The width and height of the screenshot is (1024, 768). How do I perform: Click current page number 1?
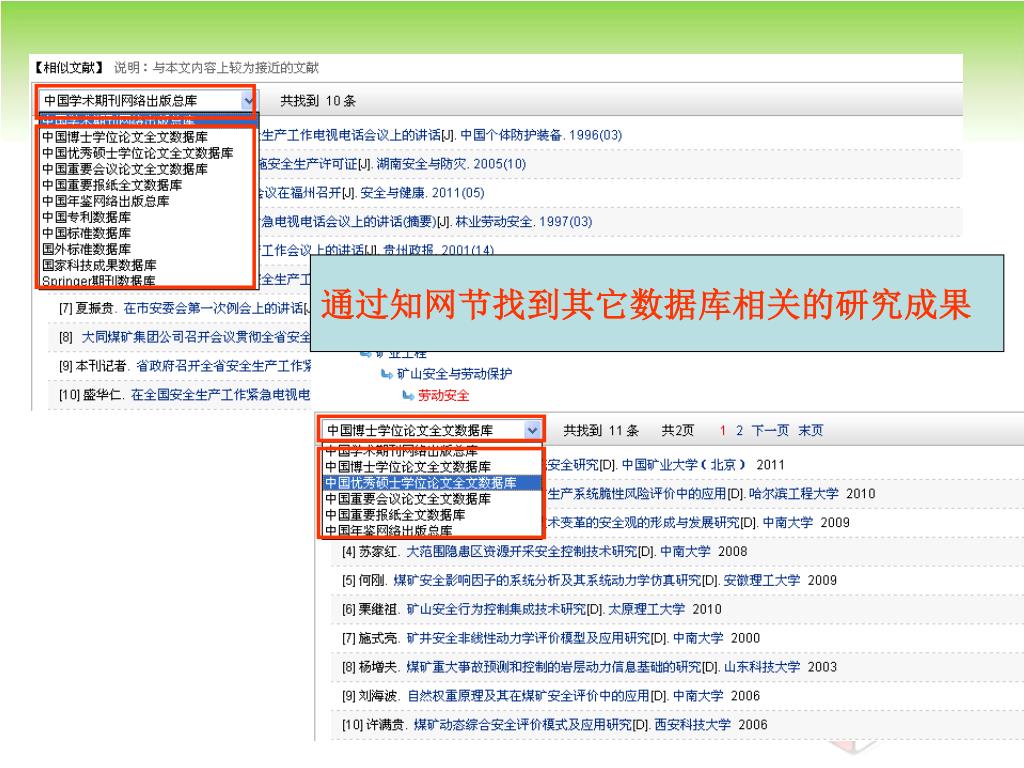coord(723,430)
